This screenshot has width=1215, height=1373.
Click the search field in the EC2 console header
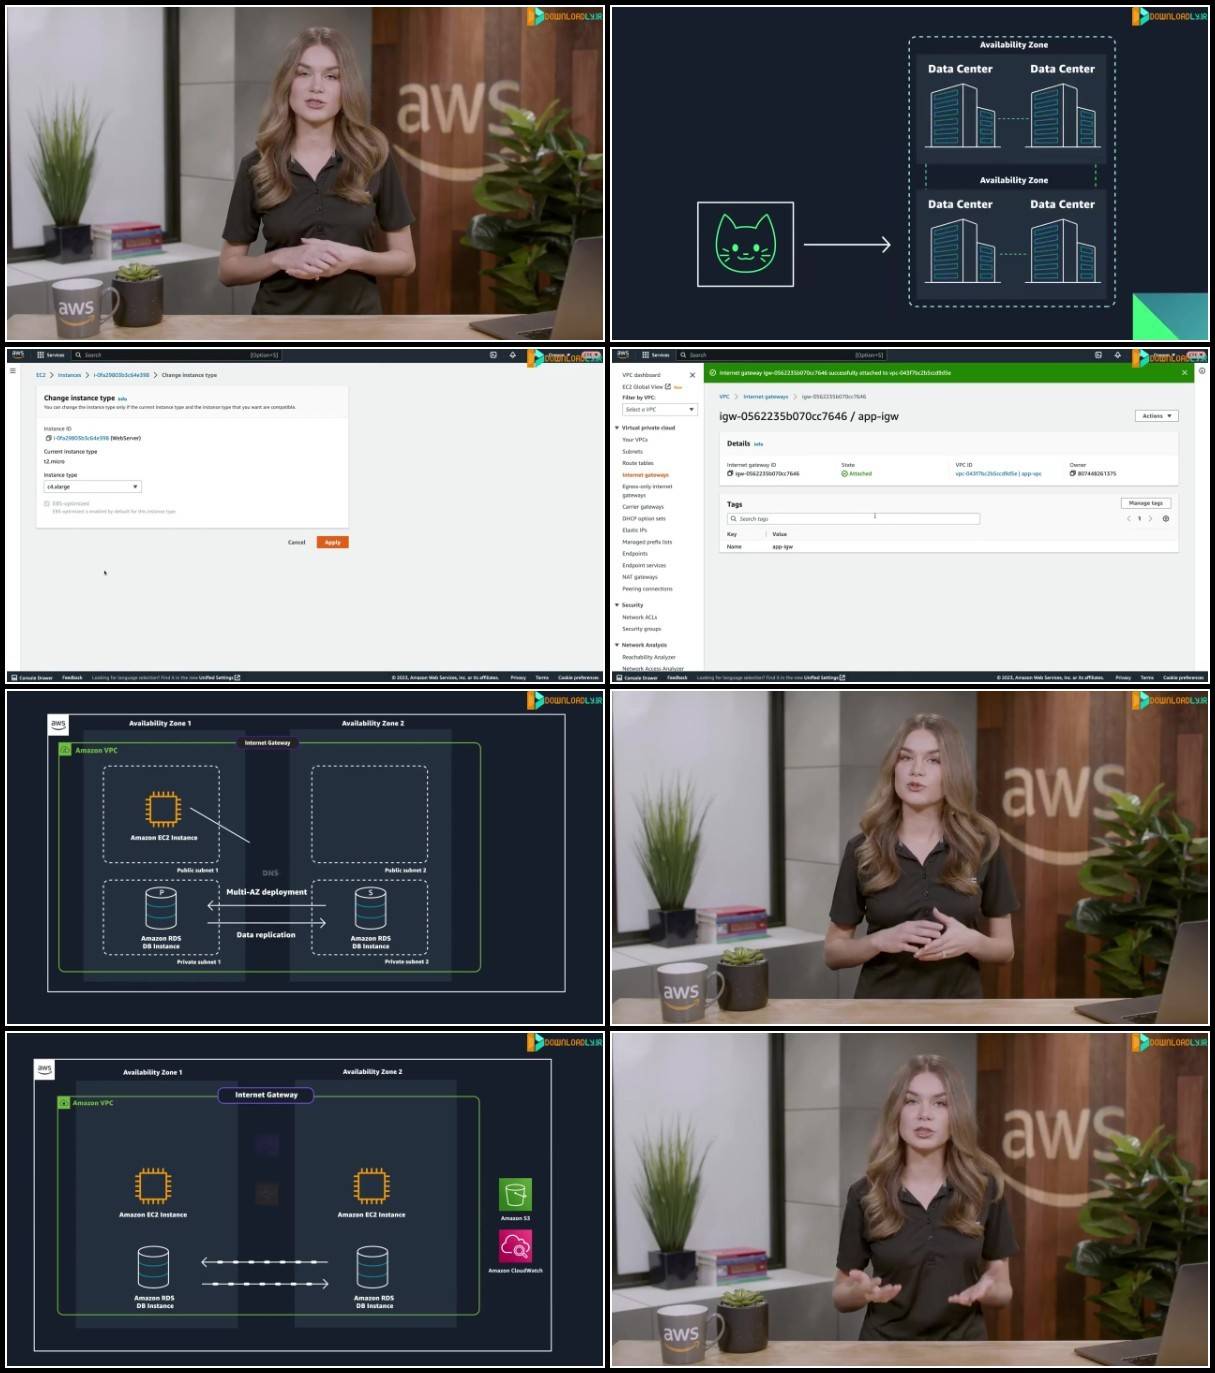178,355
